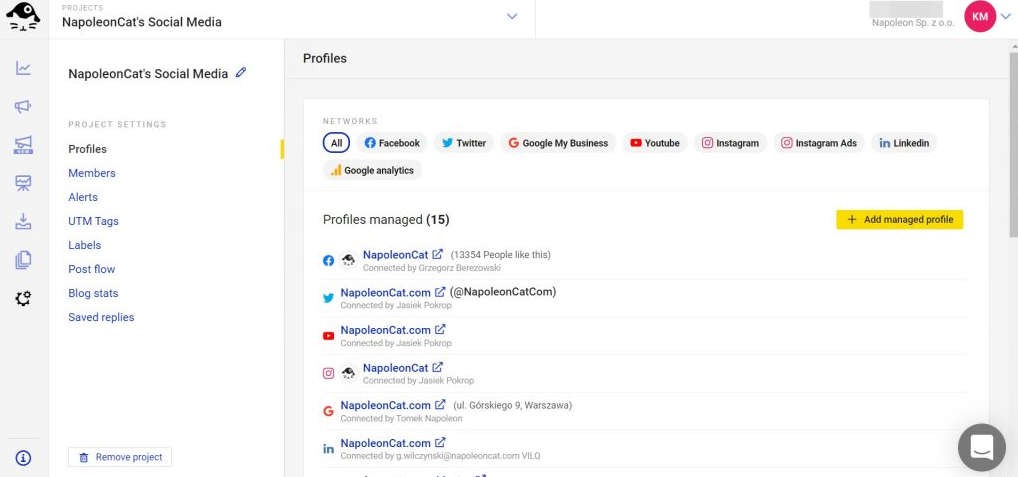Click the Facebook icon beside NapoleonCat row
Screen dimensions: 1018x477
pos(329,260)
